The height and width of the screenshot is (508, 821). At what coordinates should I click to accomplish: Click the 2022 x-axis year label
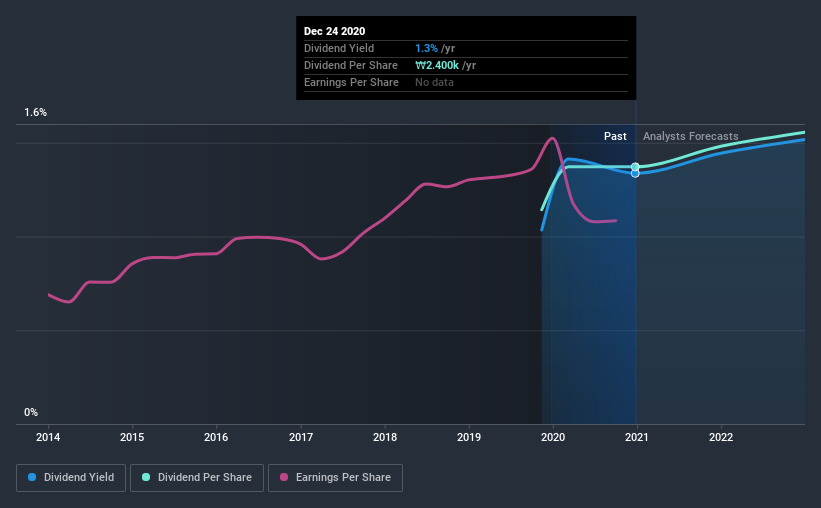tap(721, 437)
